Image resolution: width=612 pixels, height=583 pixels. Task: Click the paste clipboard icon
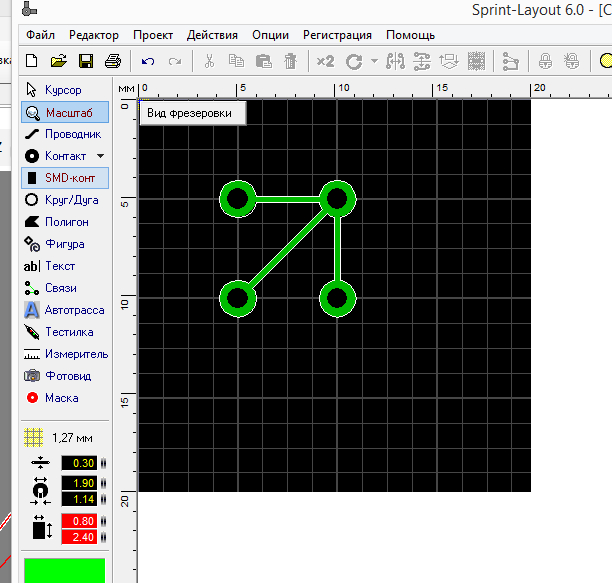click(263, 61)
